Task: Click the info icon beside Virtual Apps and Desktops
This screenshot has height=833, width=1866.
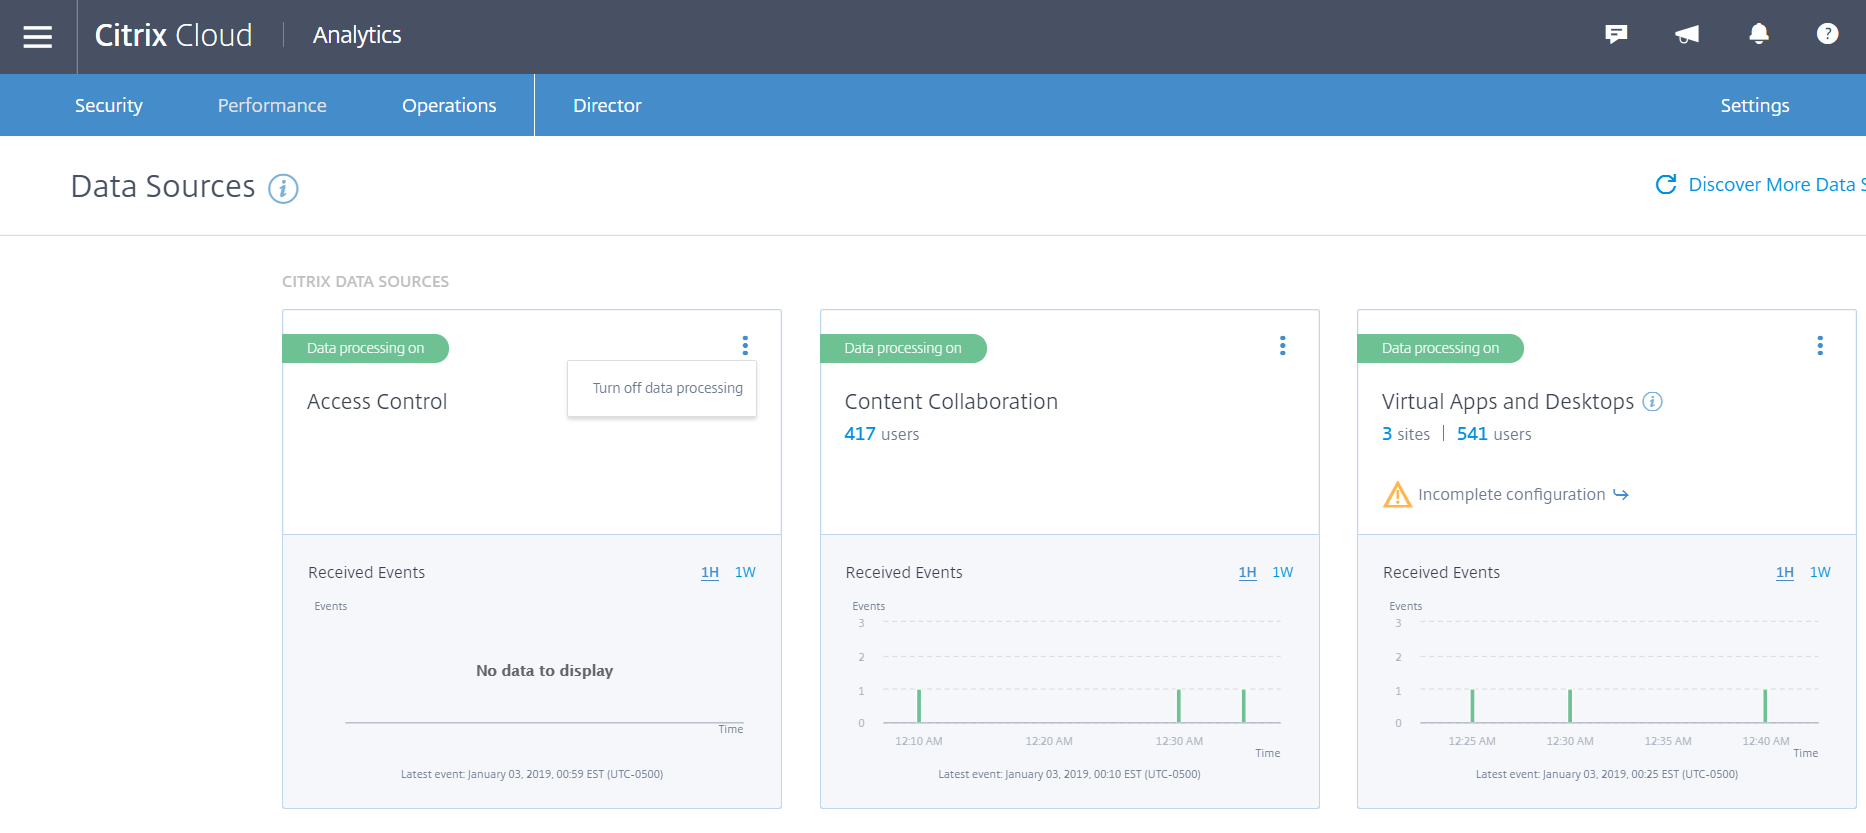Action: coord(1653,402)
